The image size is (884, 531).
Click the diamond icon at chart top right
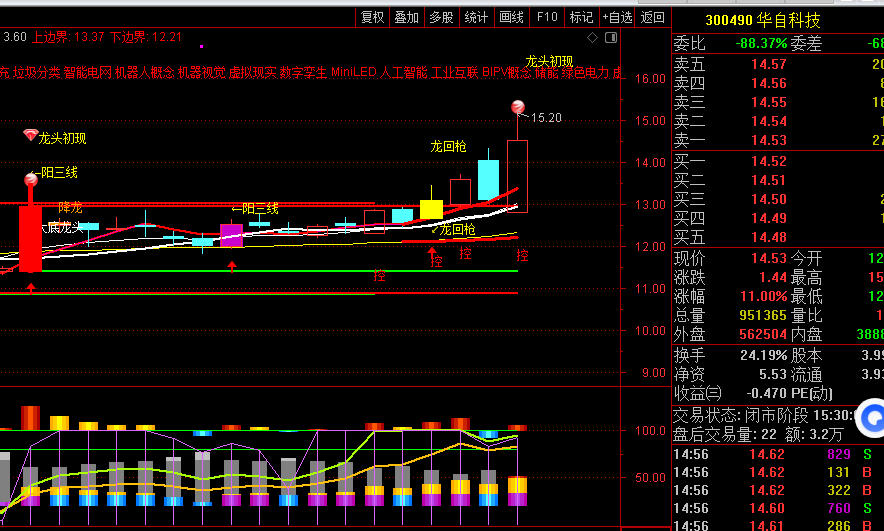[592, 38]
